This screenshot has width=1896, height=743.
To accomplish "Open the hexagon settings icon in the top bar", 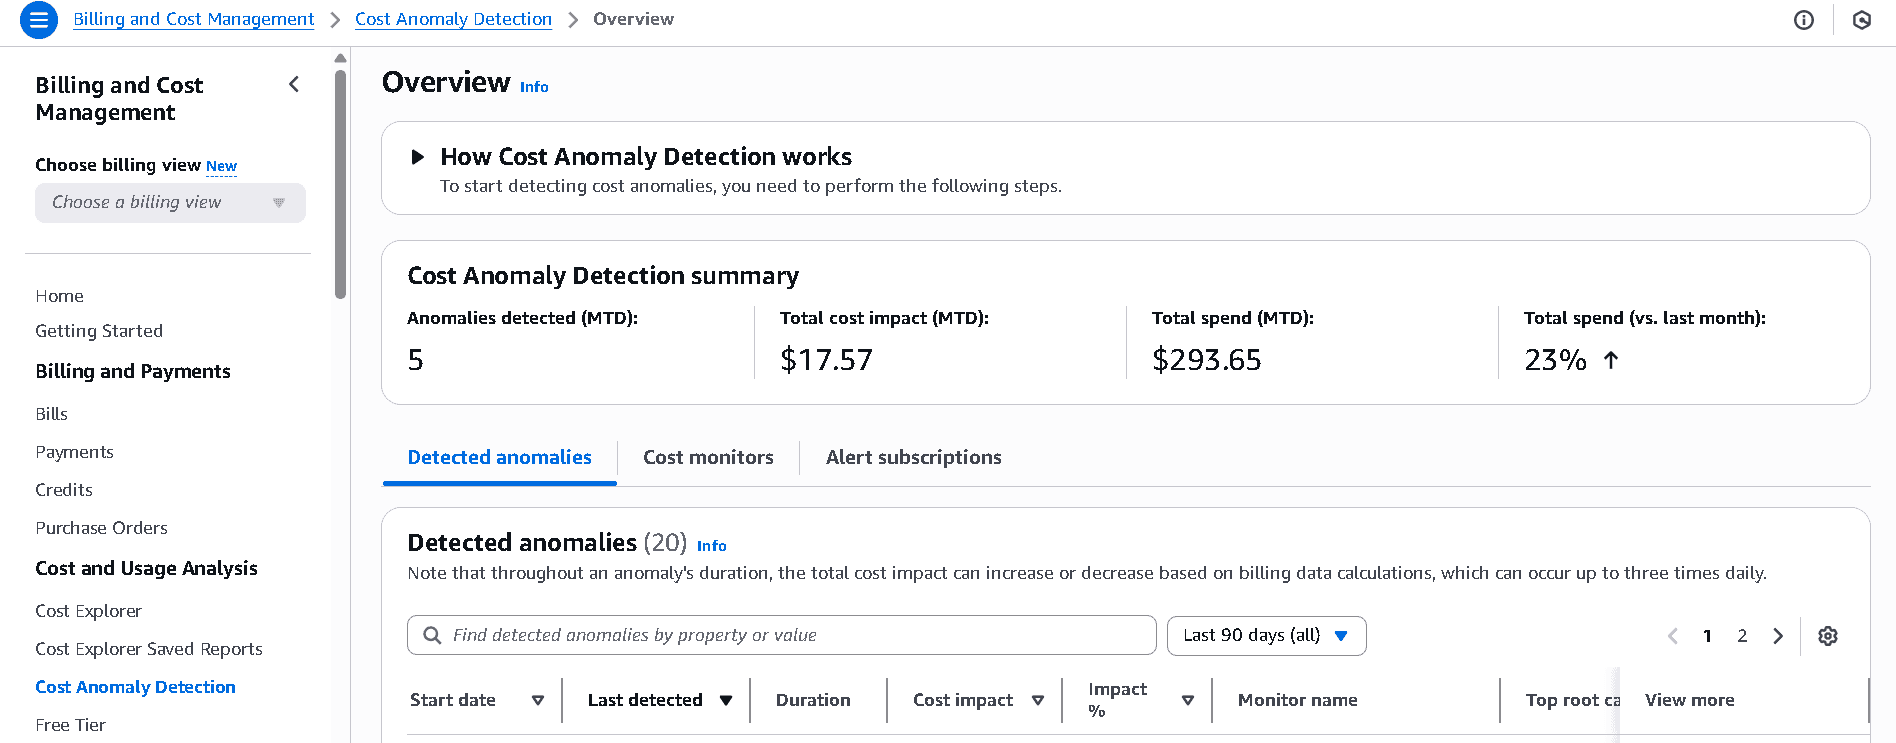I will coord(1862,20).
